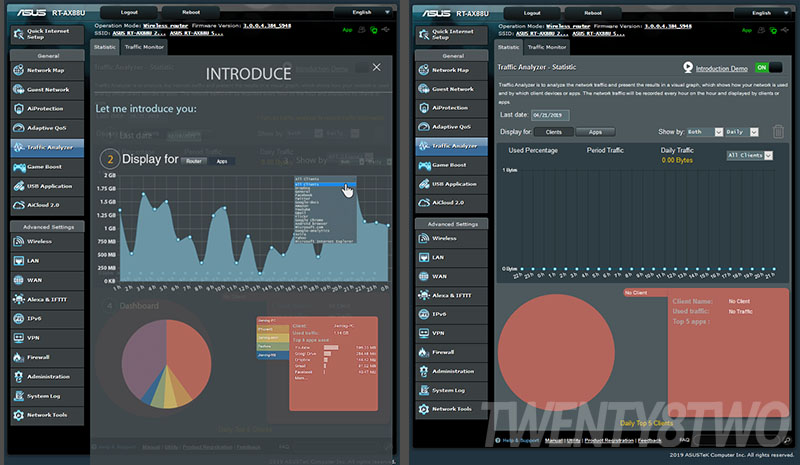Open Adaptive QoS in the left screenshot sidebar
Image resolution: width=800 pixels, height=465 pixels.
pyautogui.click(x=47, y=128)
